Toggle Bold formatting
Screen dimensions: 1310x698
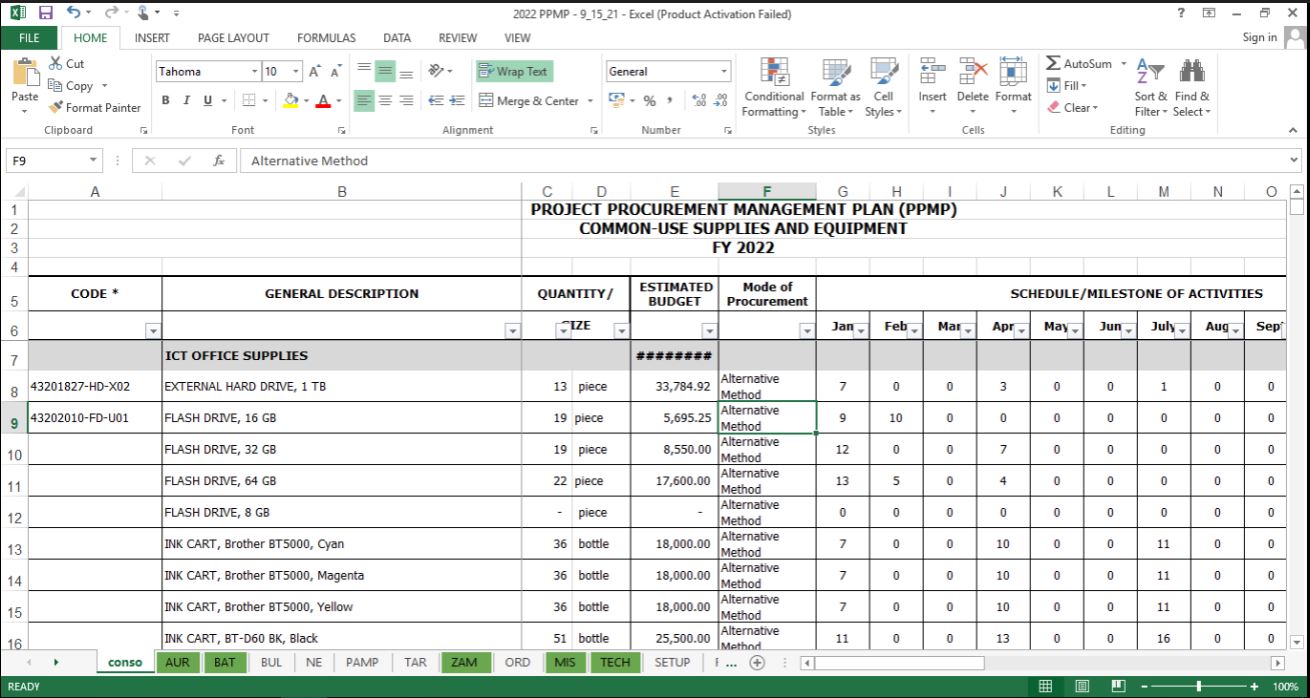(164, 100)
